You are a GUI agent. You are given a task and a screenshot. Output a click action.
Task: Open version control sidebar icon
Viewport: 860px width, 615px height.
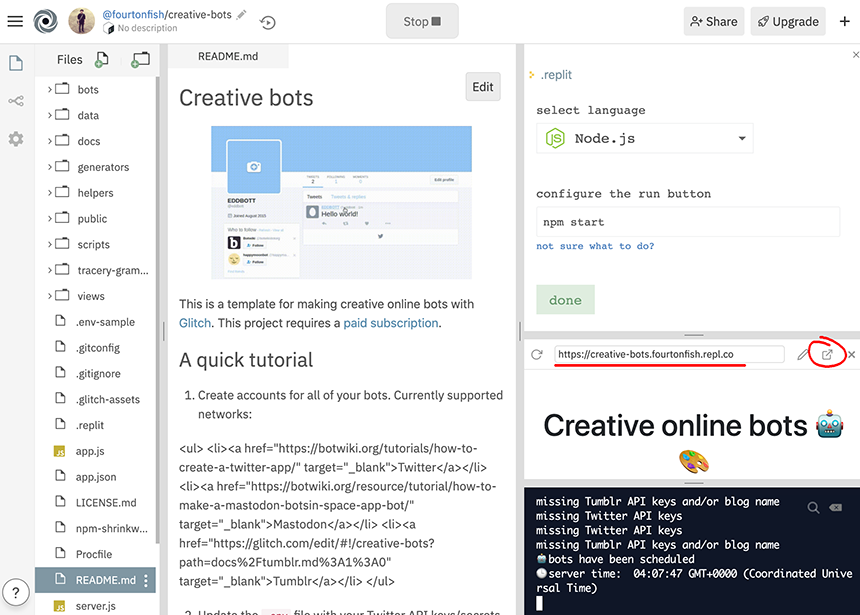pos(16,101)
